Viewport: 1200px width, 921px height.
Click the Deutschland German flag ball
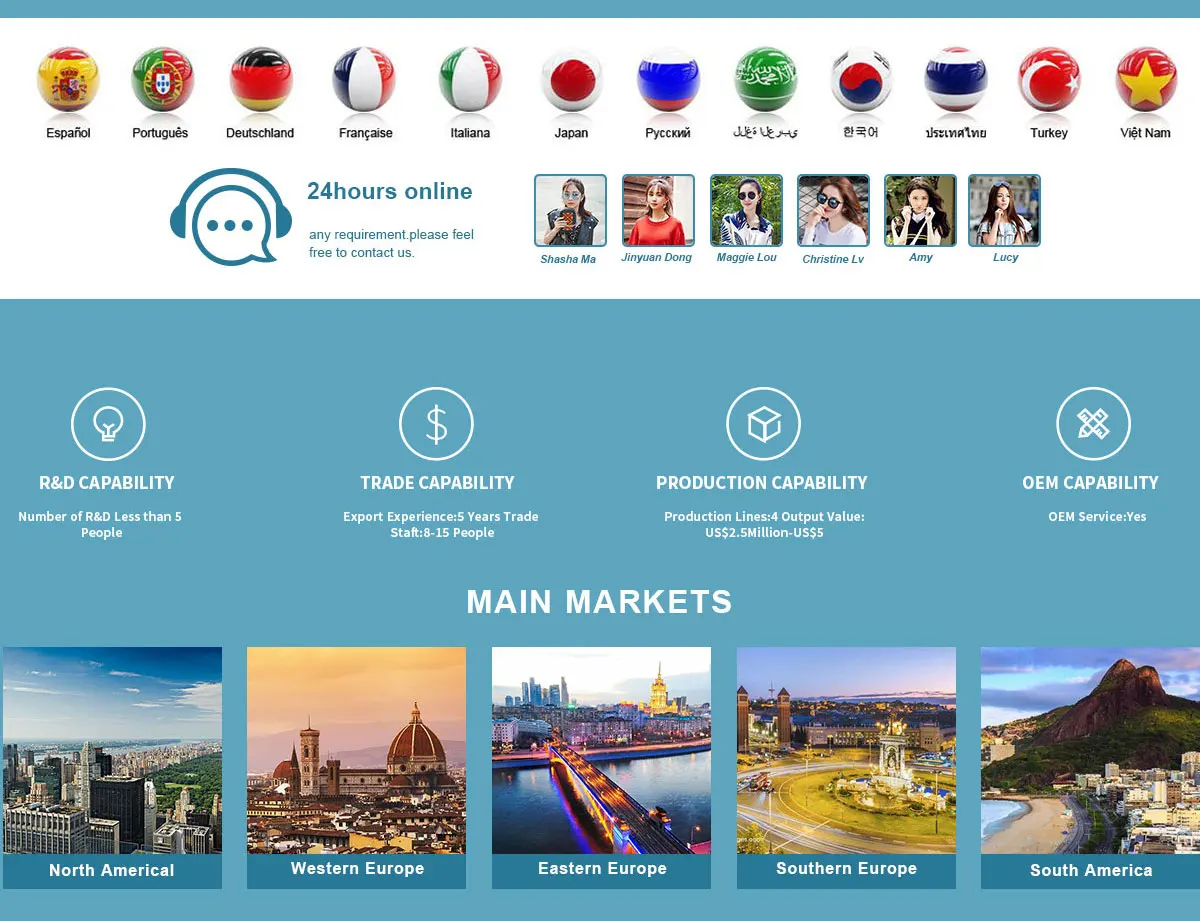(x=261, y=79)
